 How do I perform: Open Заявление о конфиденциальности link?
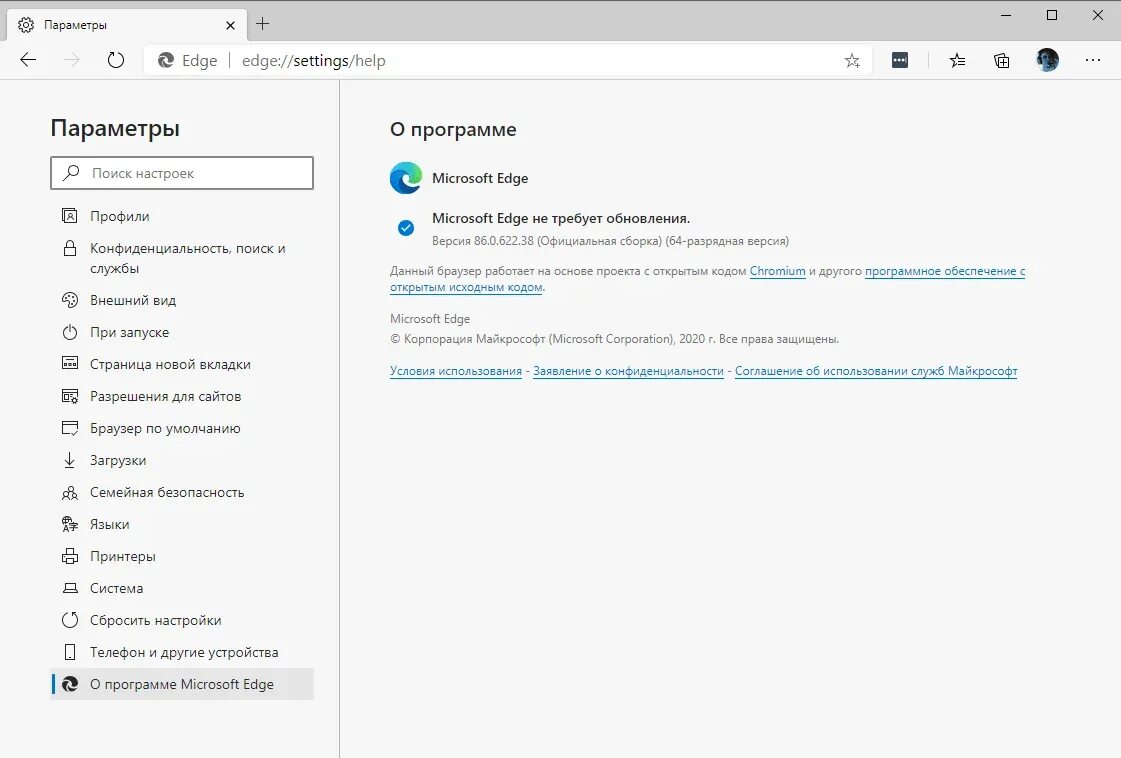pyautogui.click(x=628, y=371)
